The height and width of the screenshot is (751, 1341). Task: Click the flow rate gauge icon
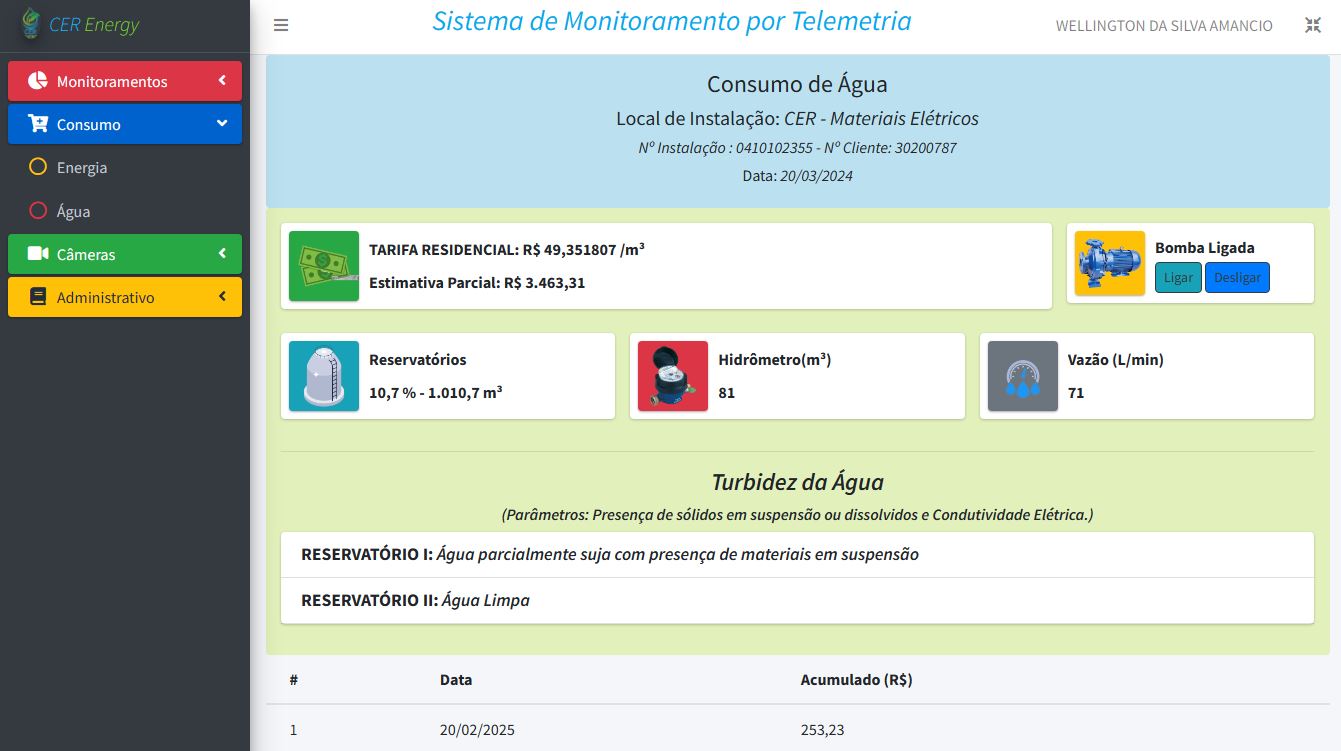click(1023, 376)
